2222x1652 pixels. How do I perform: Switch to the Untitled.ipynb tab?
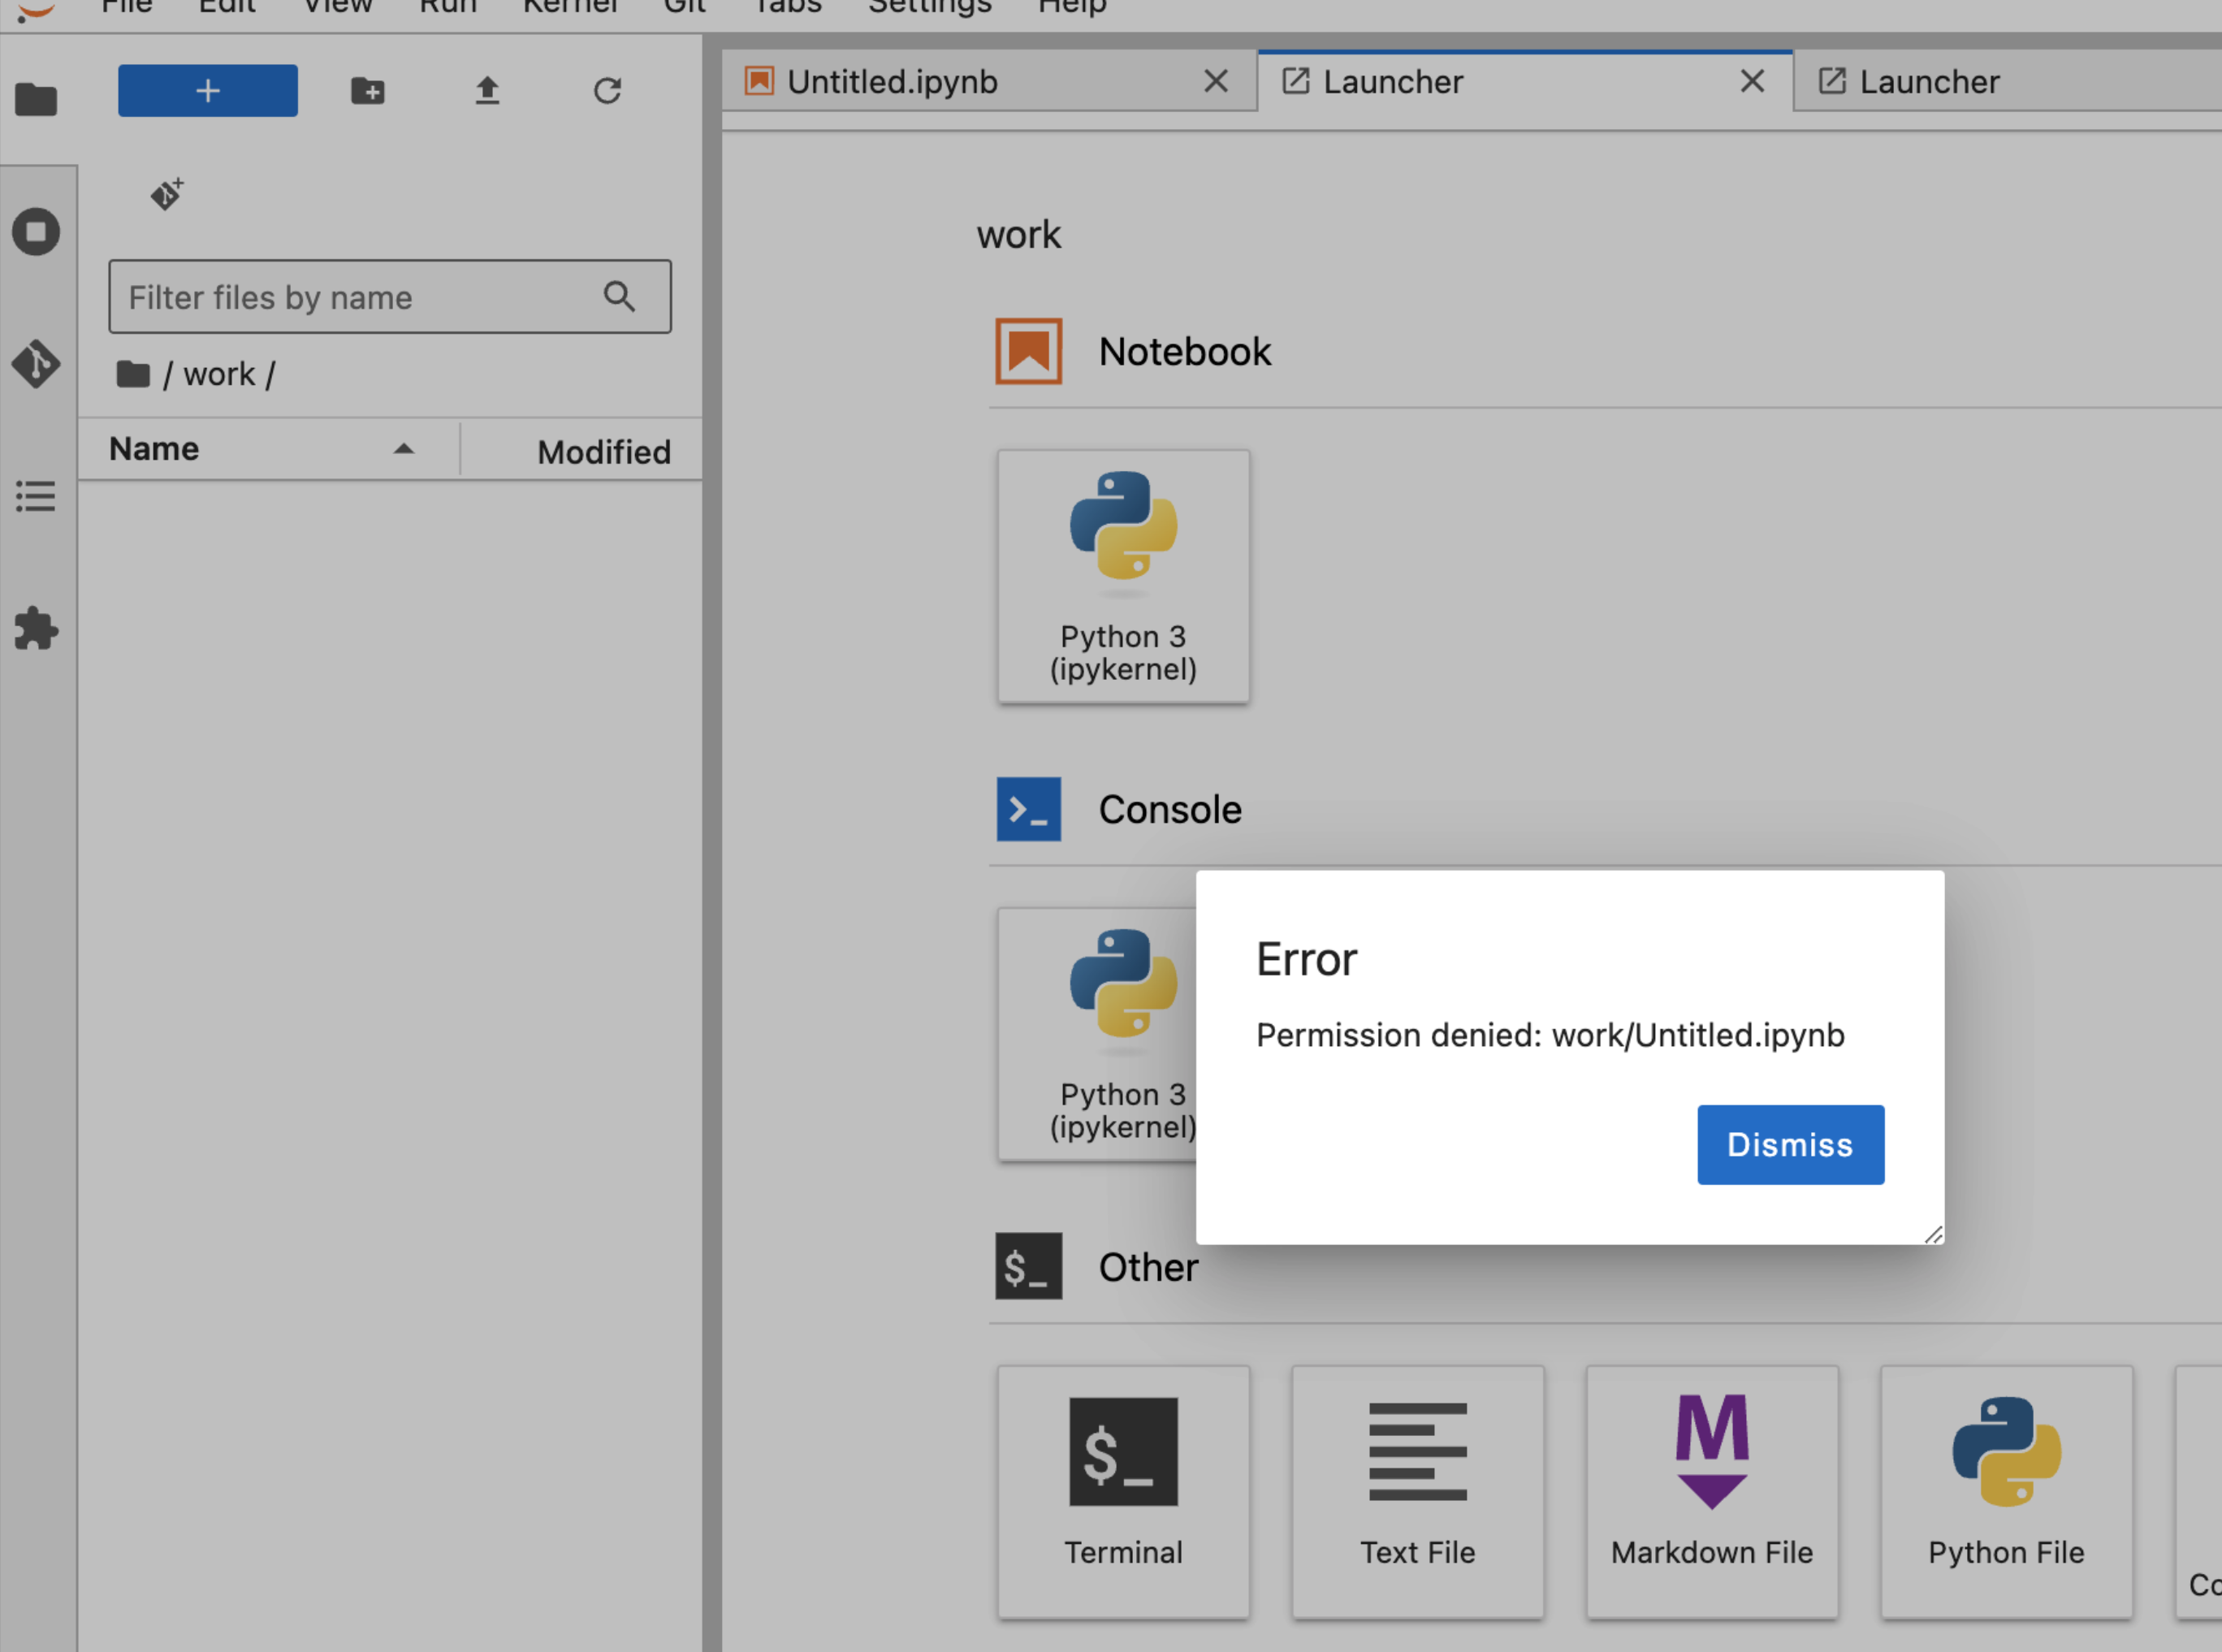point(892,82)
